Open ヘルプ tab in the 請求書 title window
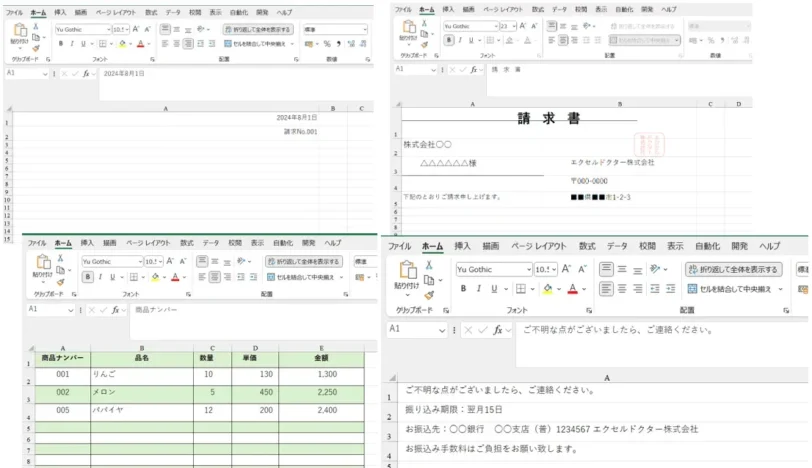 pyautogui.click(x=669, y=9)
